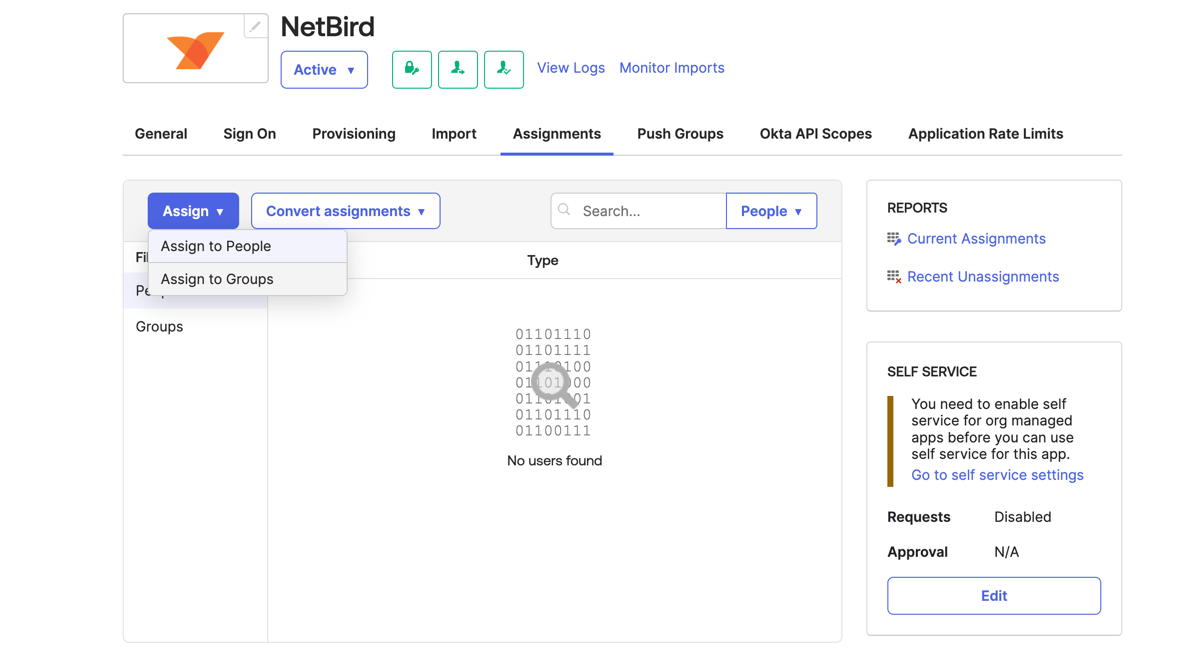The height and width of the screenshot is (661, 1185).
Task: Select the Assignments tab
Action: point(557,134)
